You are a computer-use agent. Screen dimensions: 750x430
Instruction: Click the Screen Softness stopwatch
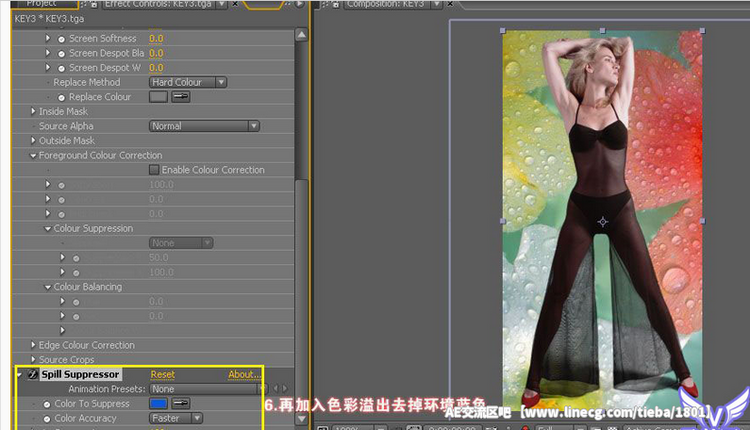click(x=61, y=39)
